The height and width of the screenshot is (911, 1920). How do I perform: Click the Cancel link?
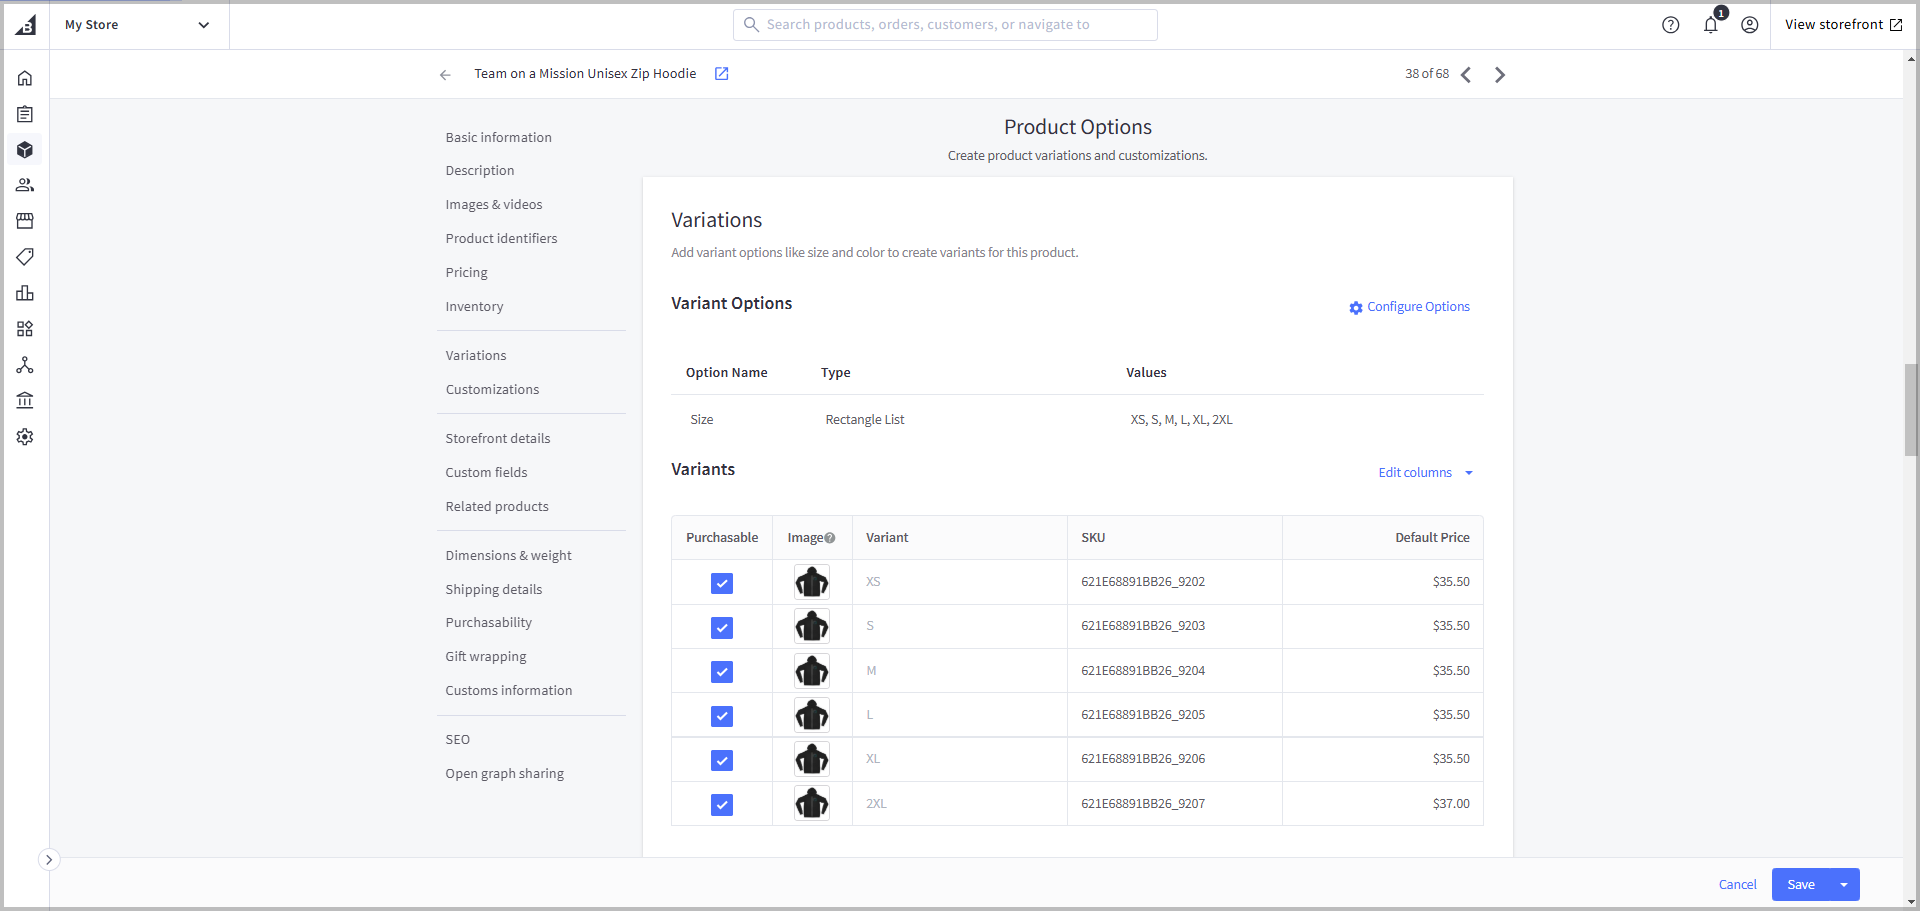(x=1738, y=885)
